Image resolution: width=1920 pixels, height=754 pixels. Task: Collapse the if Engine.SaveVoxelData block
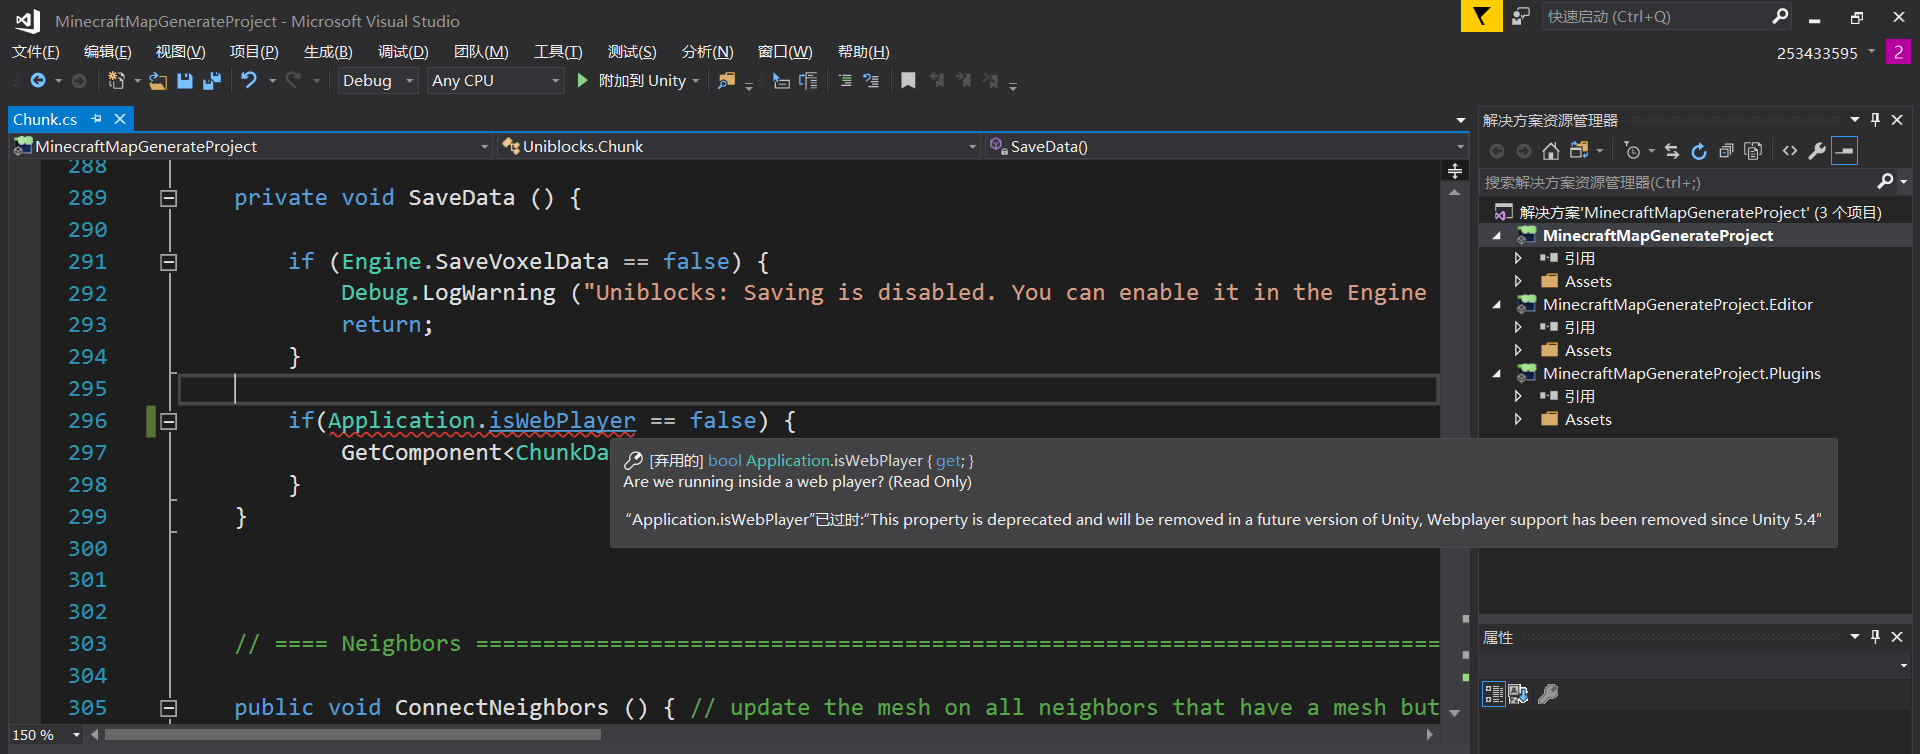coord(169,262)
